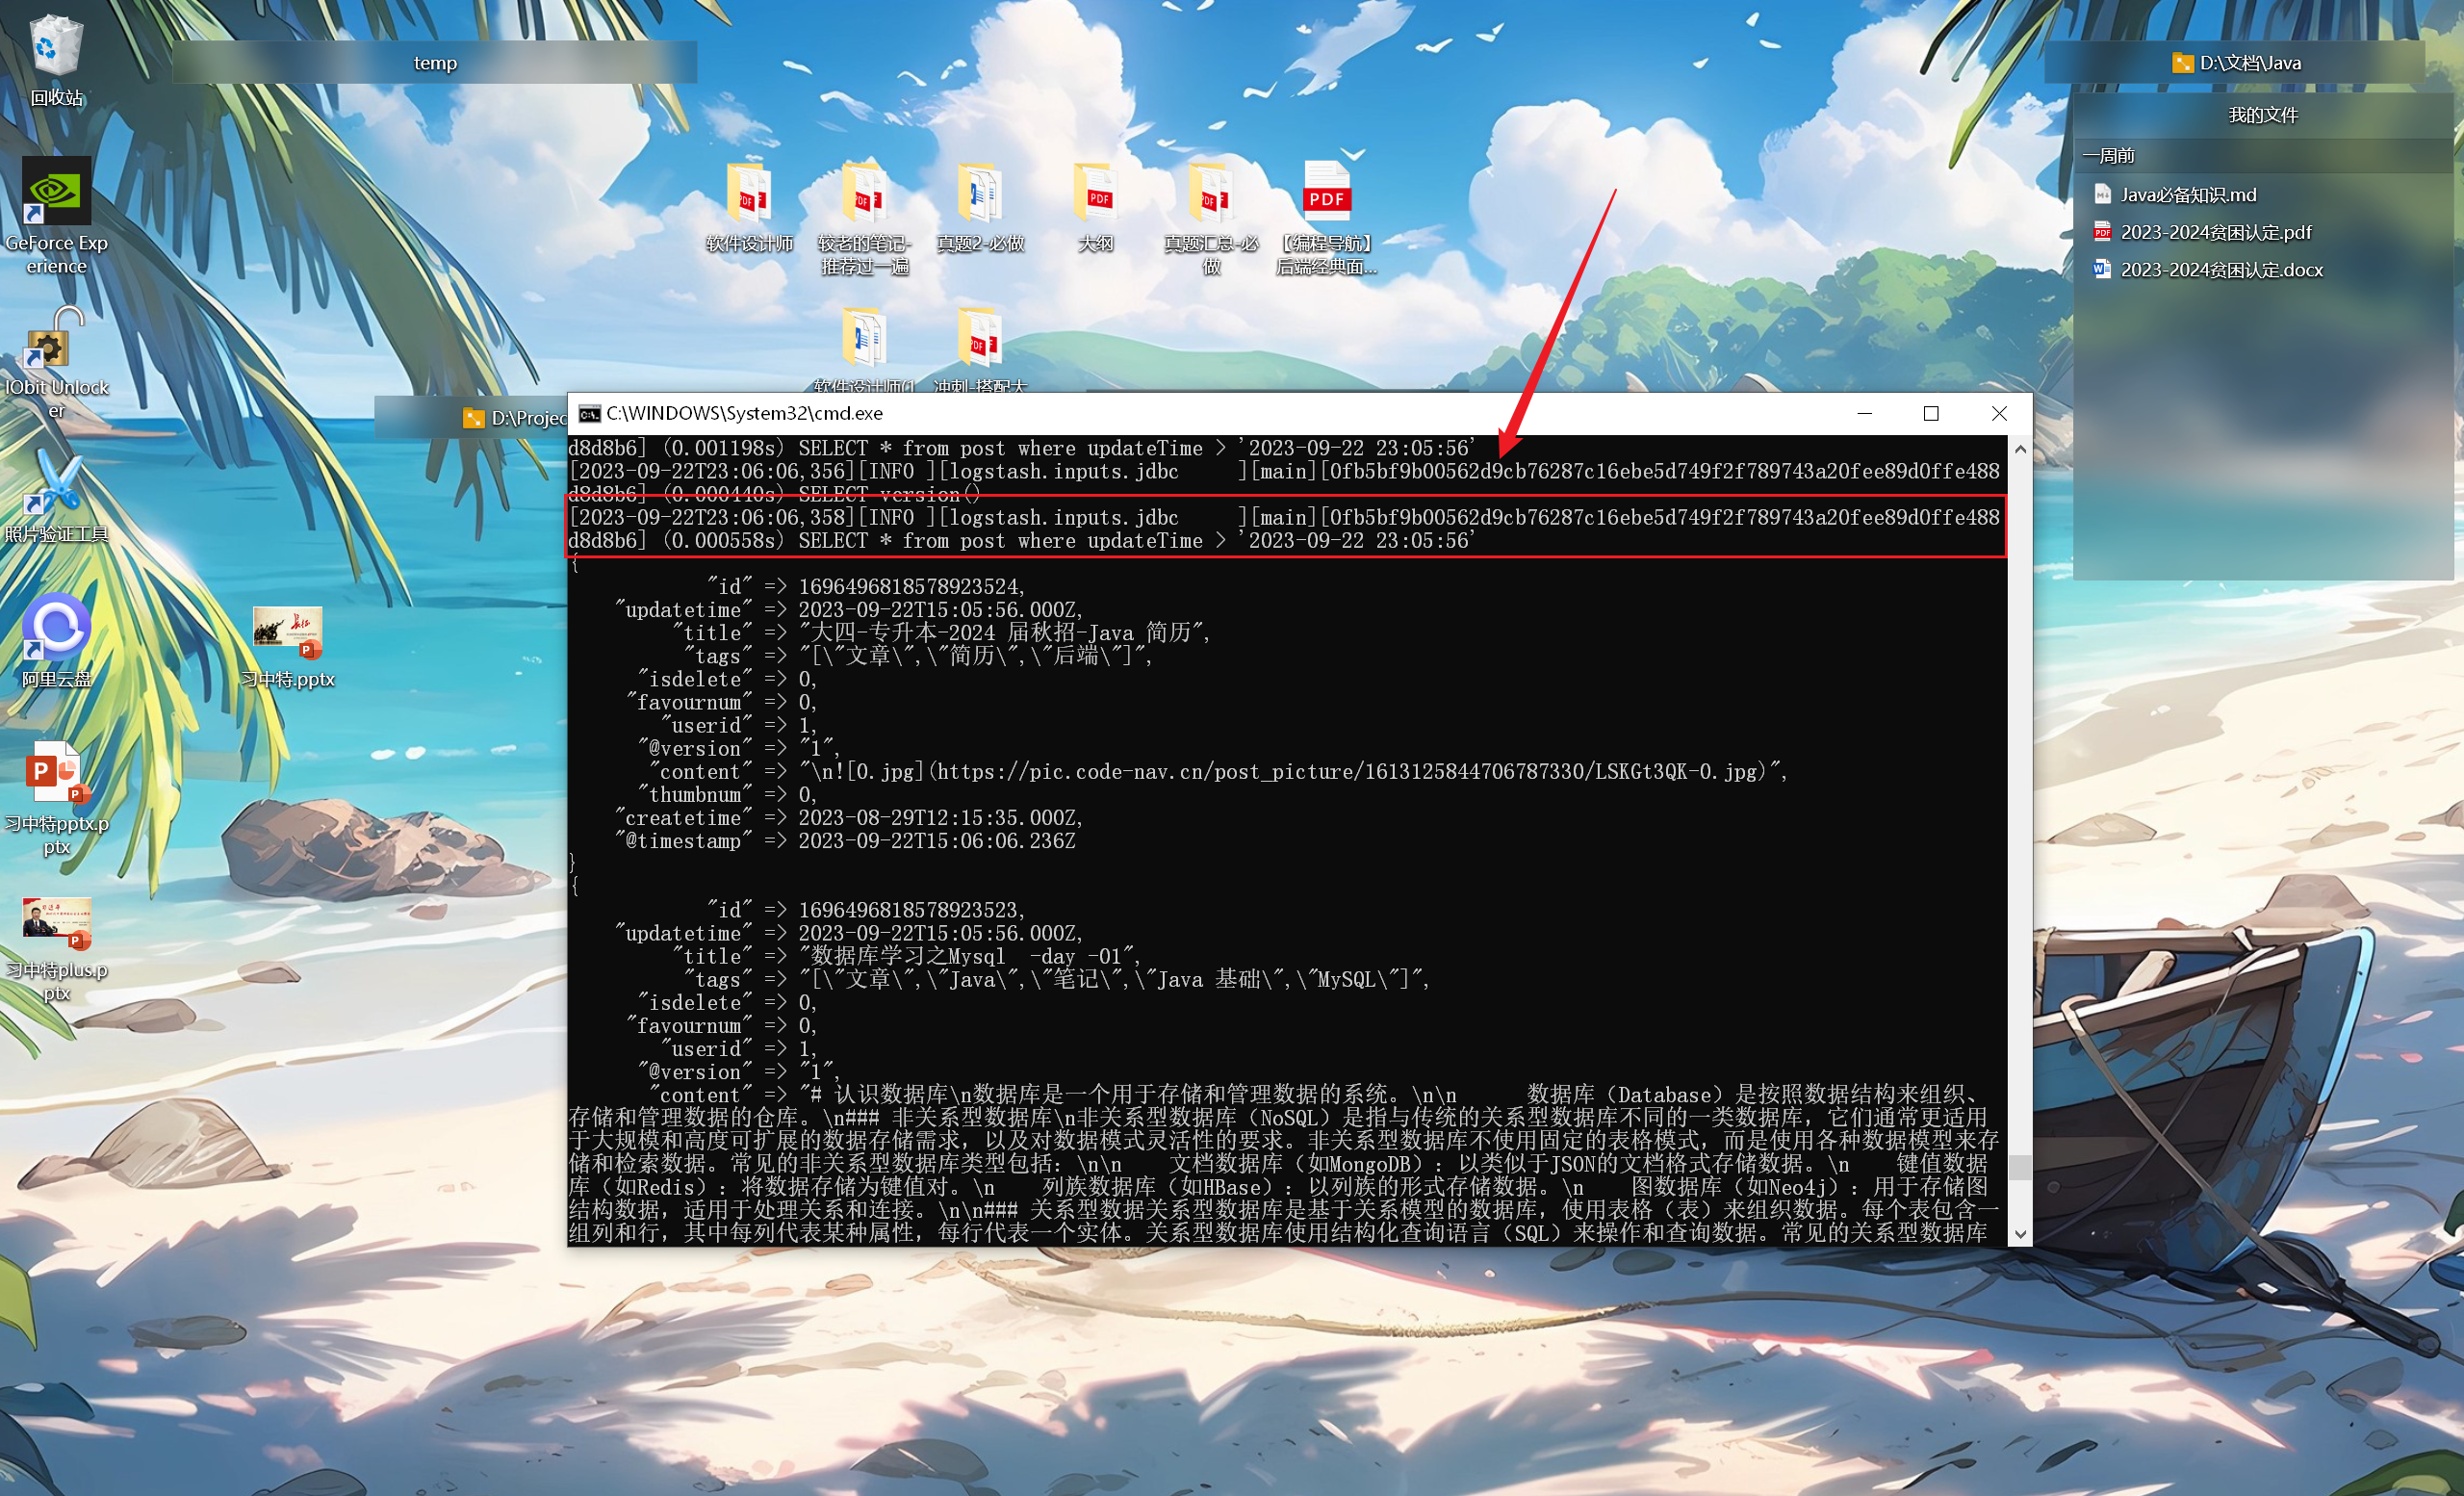Click the cmd.exe window title text
The image size is (2464, 1496).
point(744,413)
